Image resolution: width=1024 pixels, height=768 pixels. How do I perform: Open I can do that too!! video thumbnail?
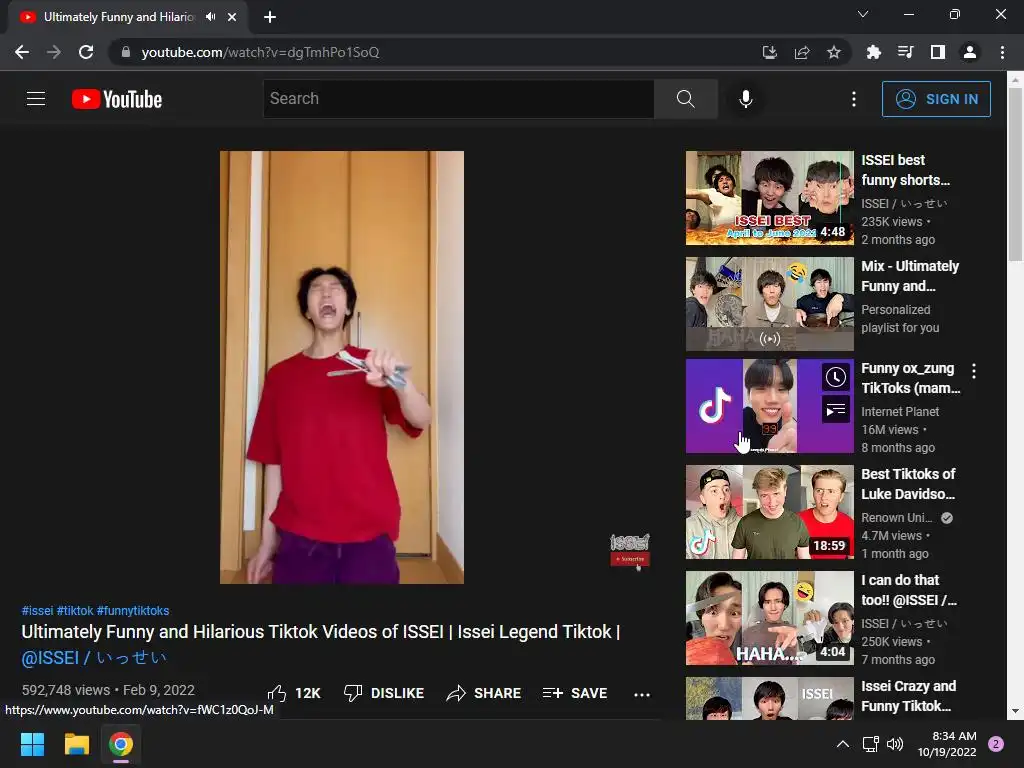pyautogui.click(x=769, y=618)
